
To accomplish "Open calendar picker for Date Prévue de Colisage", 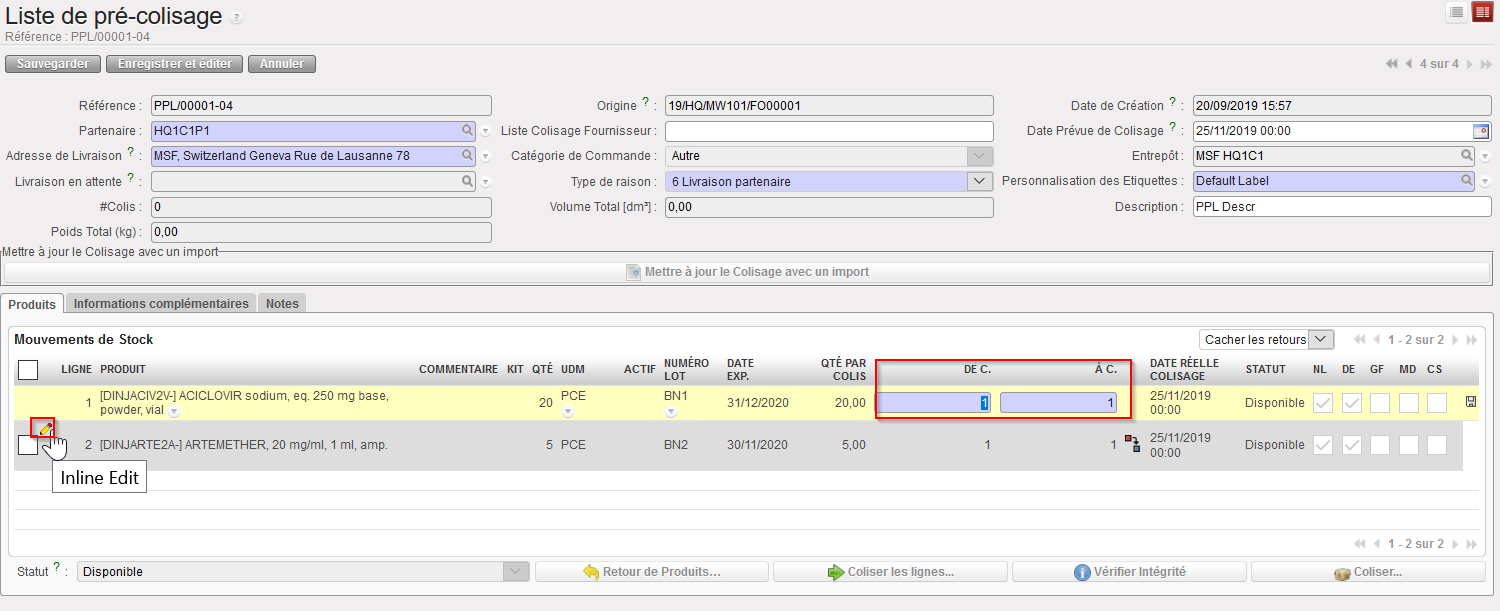I will [1481, 131].
